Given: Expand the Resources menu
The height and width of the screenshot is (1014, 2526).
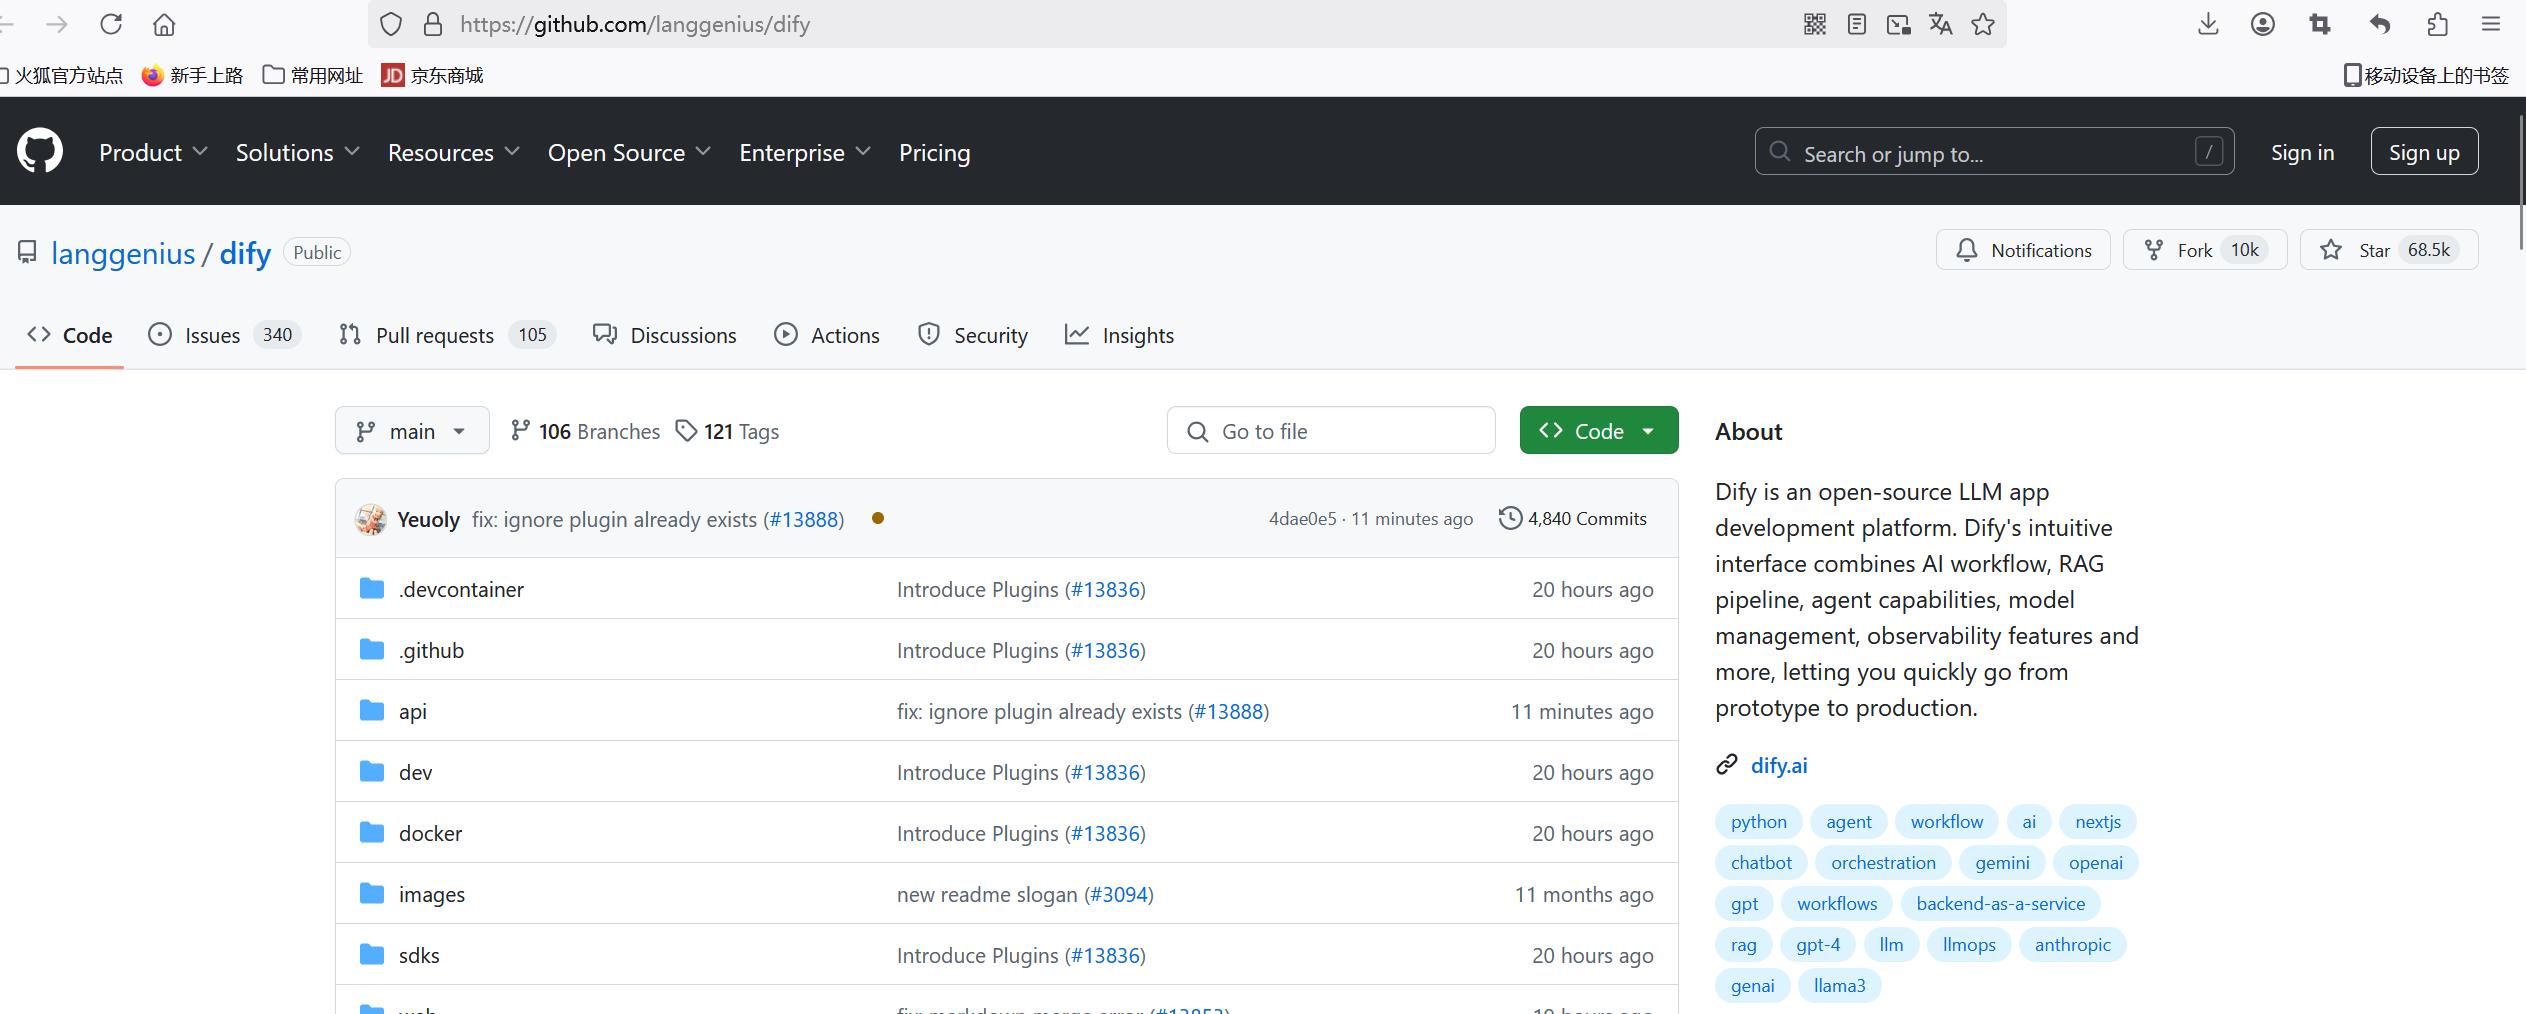Looking at the screenshot, I should (453, 152).
